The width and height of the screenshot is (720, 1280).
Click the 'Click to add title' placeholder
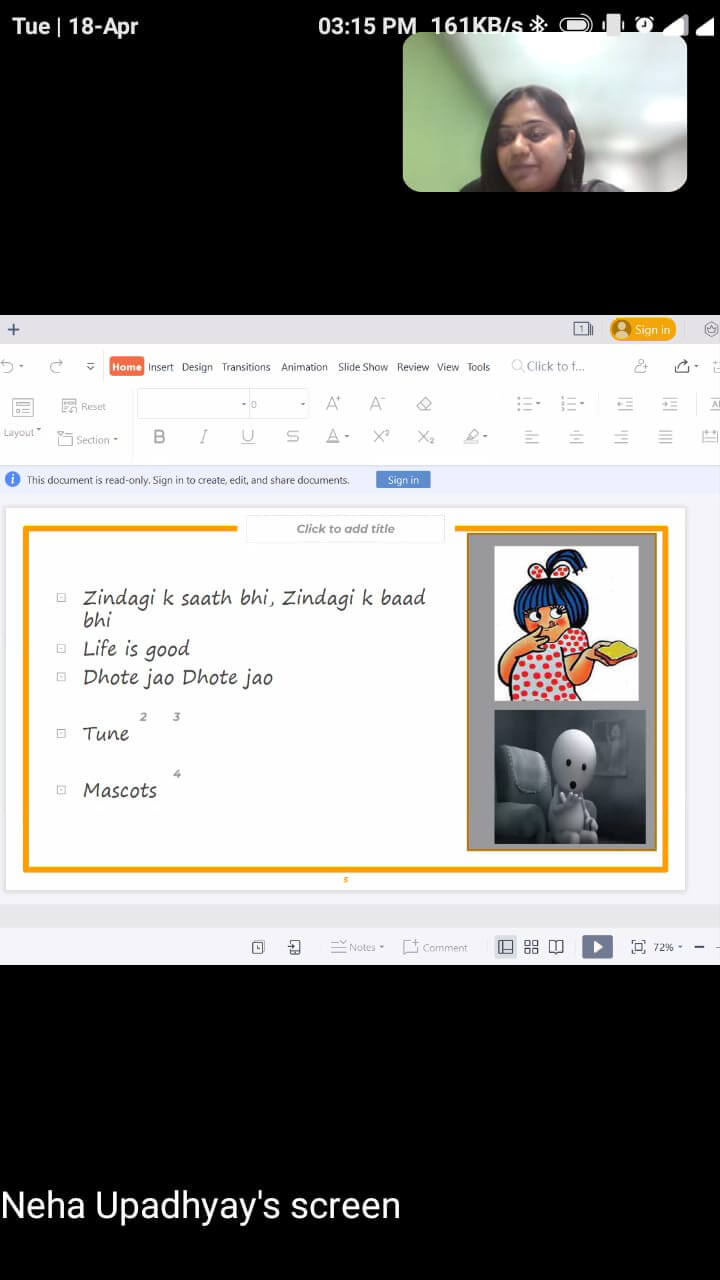(346, 529)
